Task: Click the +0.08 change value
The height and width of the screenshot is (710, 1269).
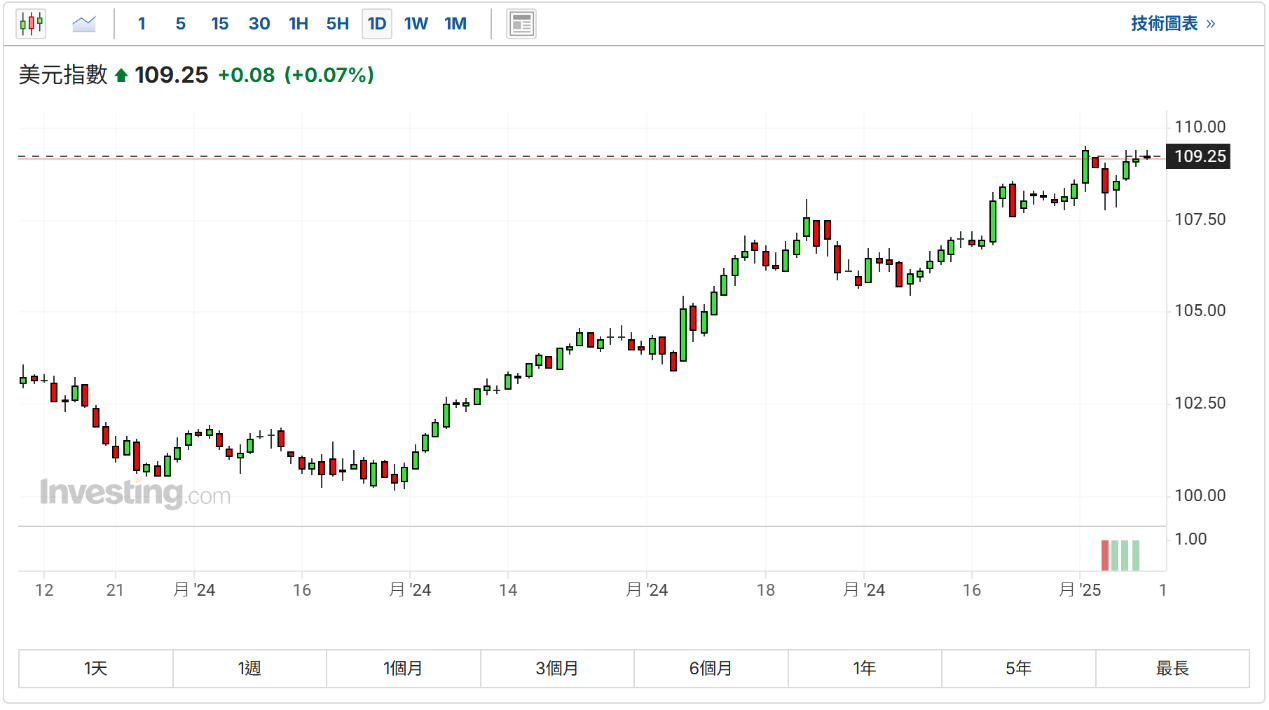Action: [x=246, y=75]
